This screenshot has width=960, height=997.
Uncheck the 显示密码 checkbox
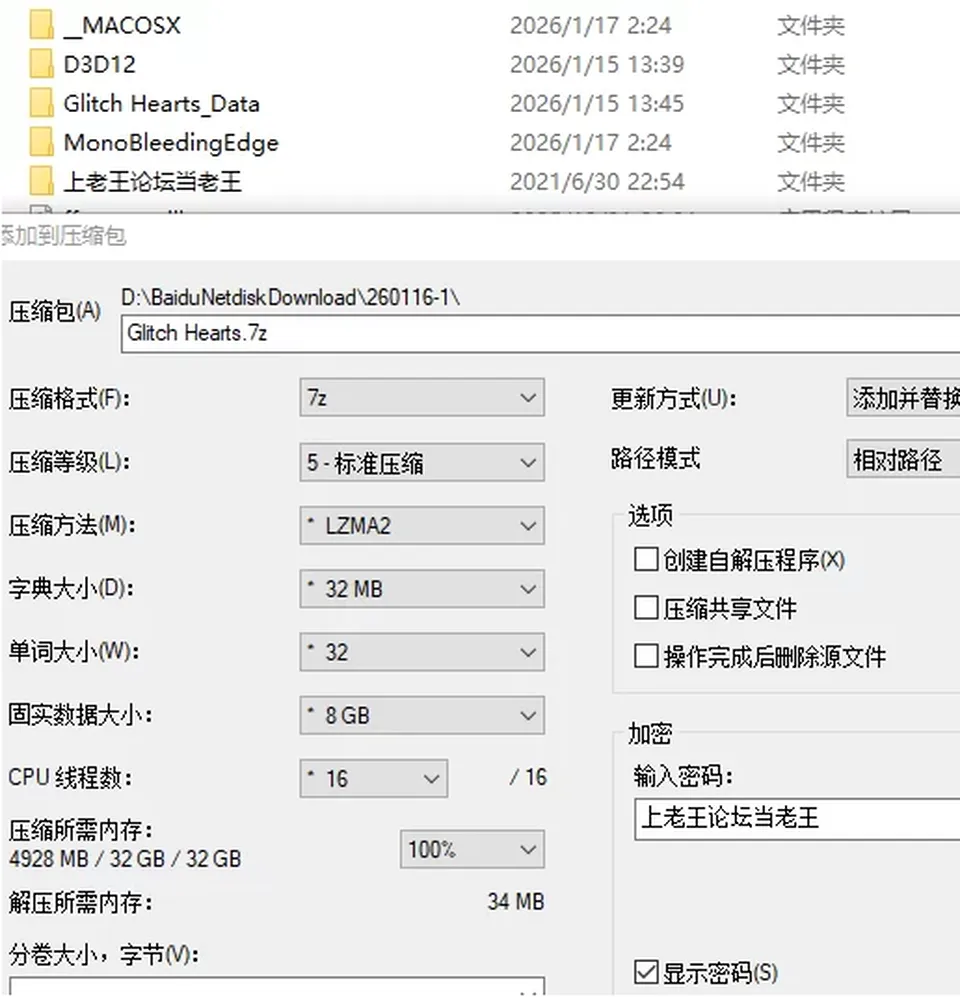click(x=646, y=972)
